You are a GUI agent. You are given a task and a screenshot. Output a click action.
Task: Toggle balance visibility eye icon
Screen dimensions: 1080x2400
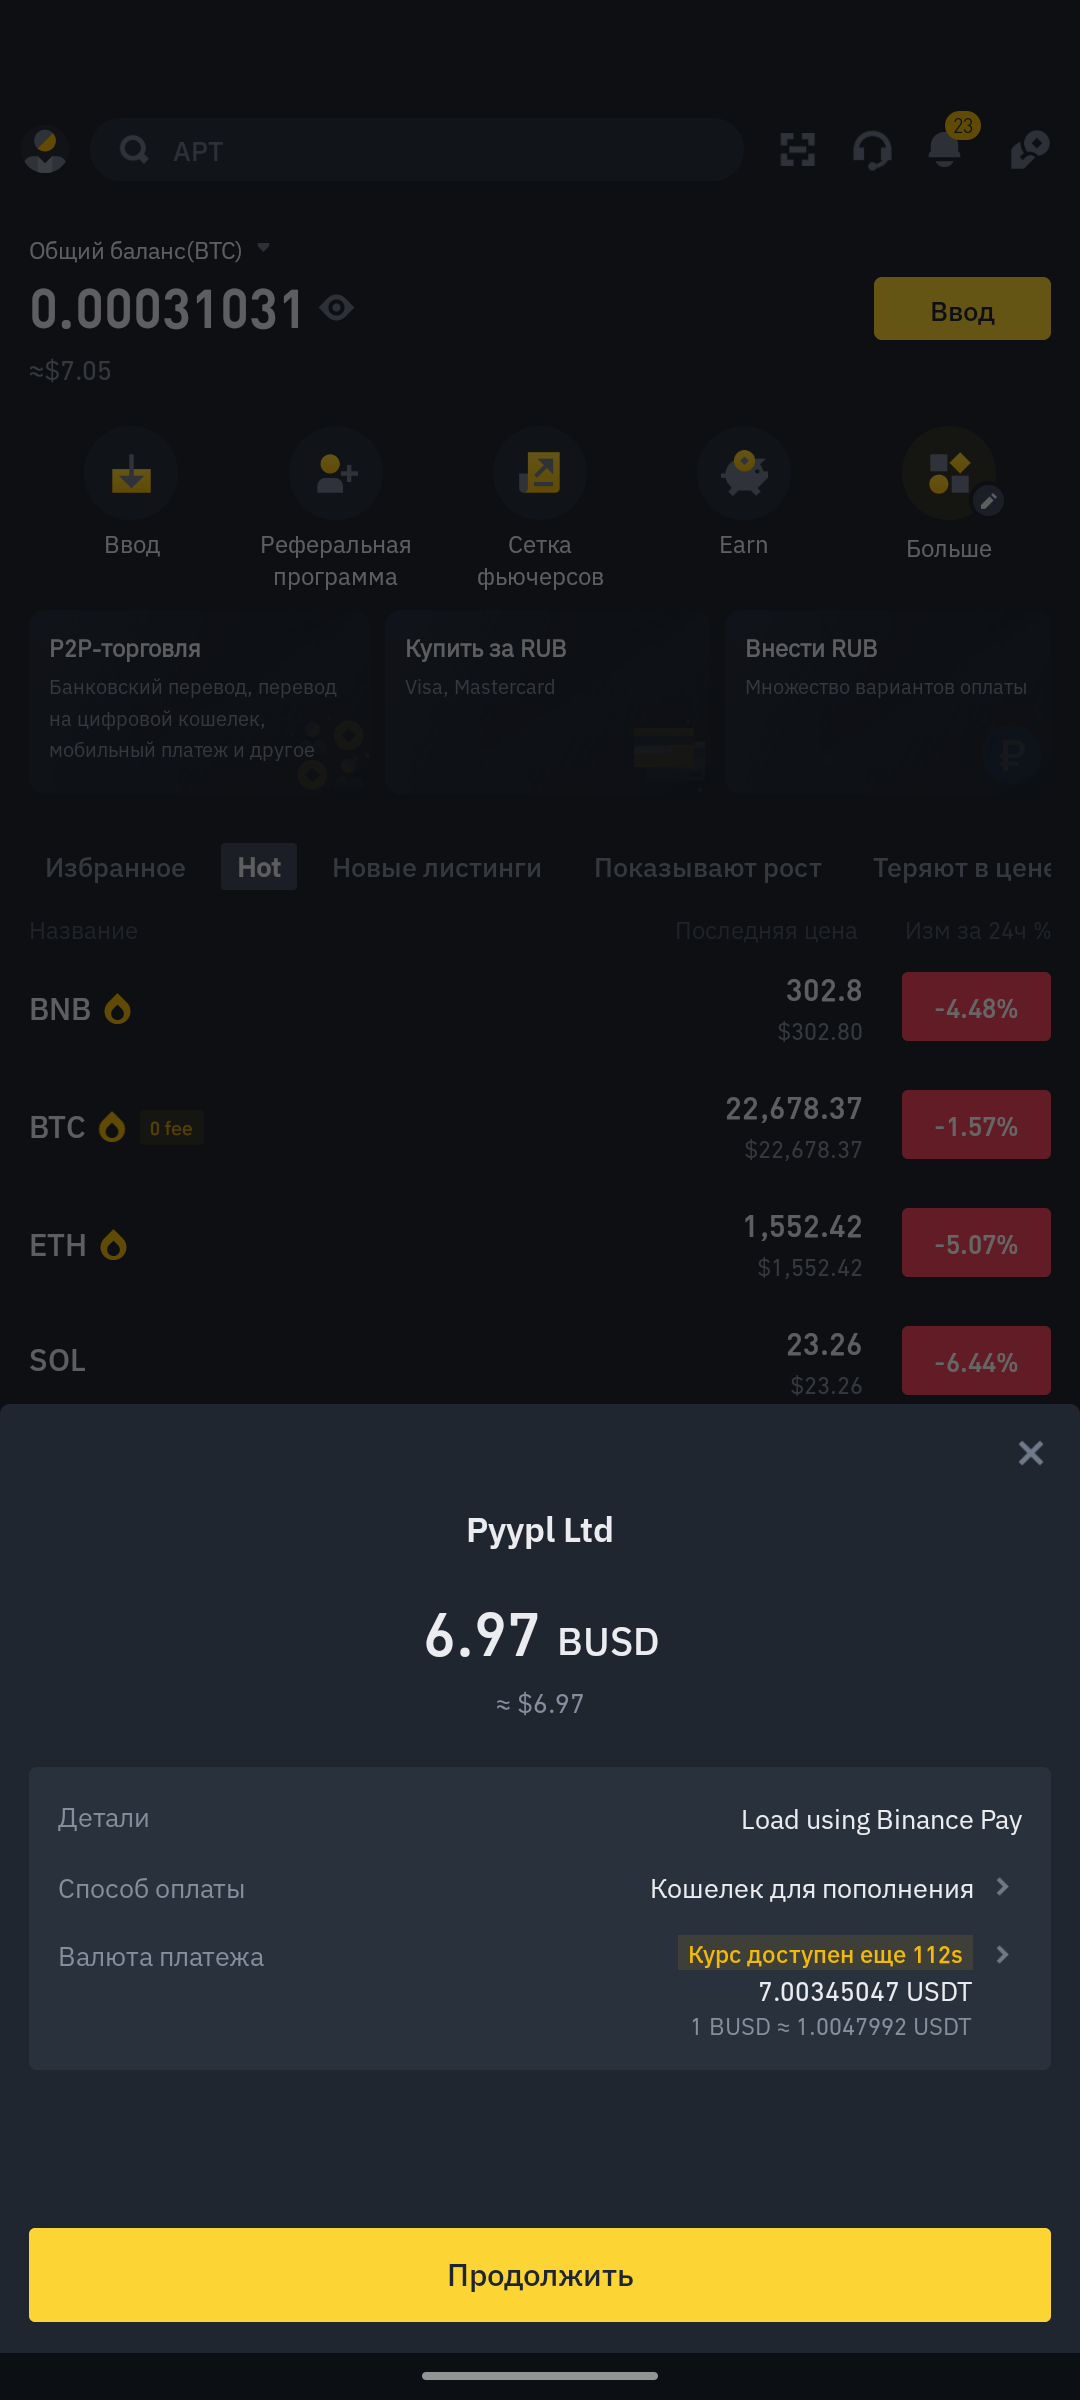tap(337, 308)
